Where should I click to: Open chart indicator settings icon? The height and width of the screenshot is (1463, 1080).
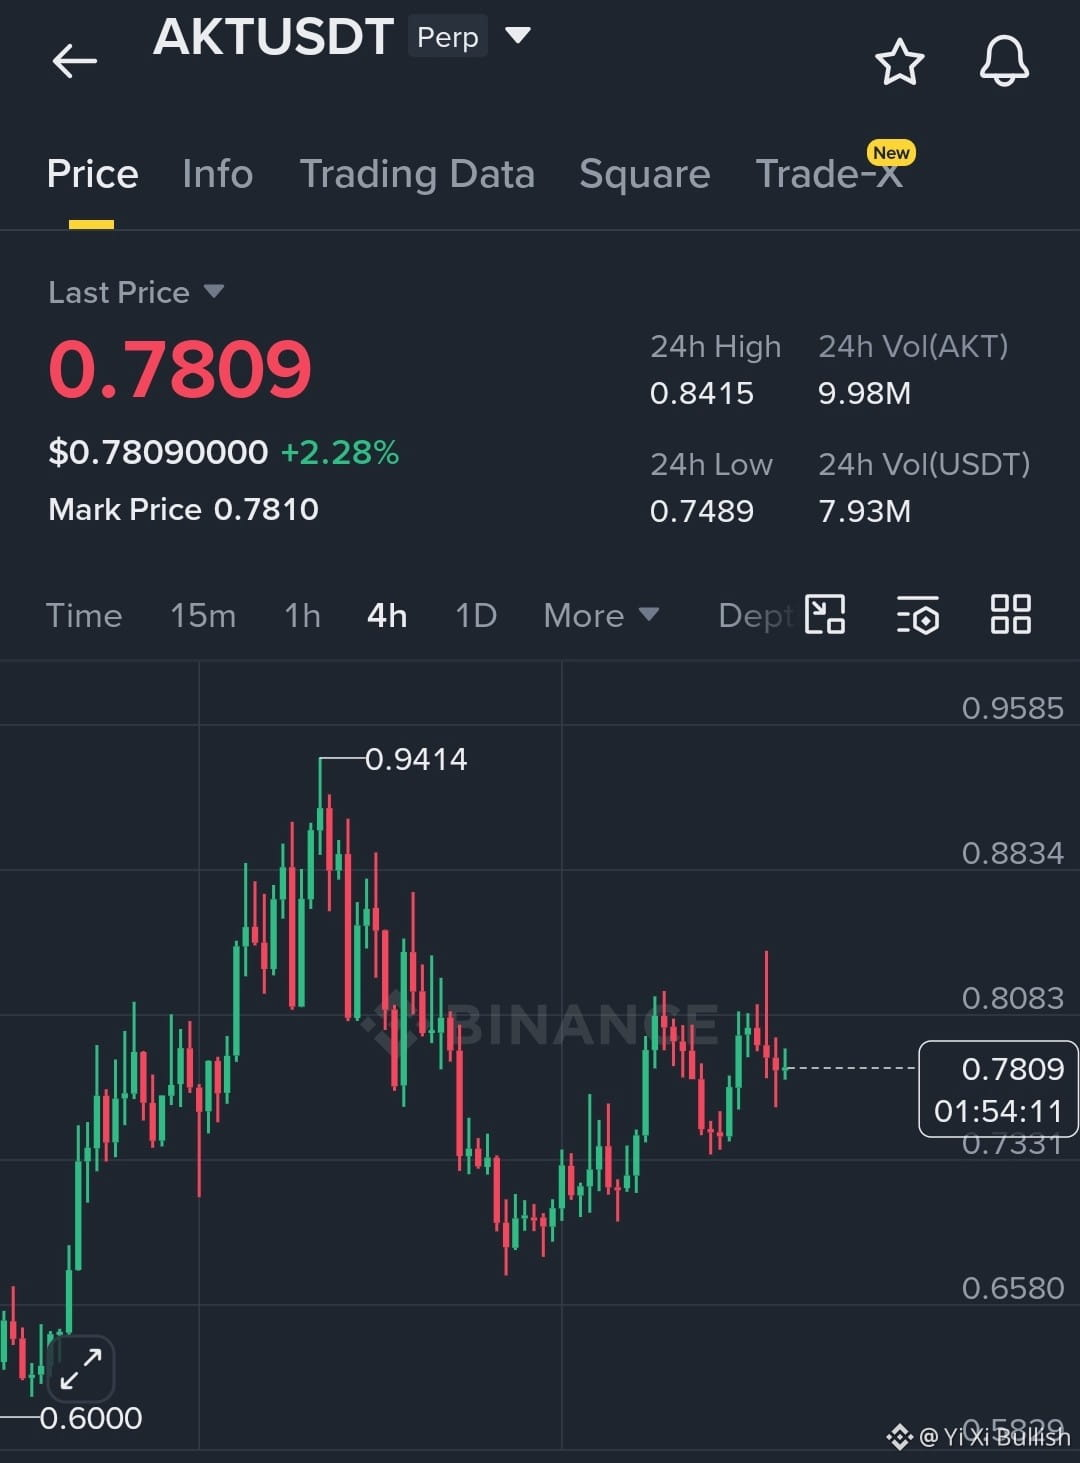[917, 614]
